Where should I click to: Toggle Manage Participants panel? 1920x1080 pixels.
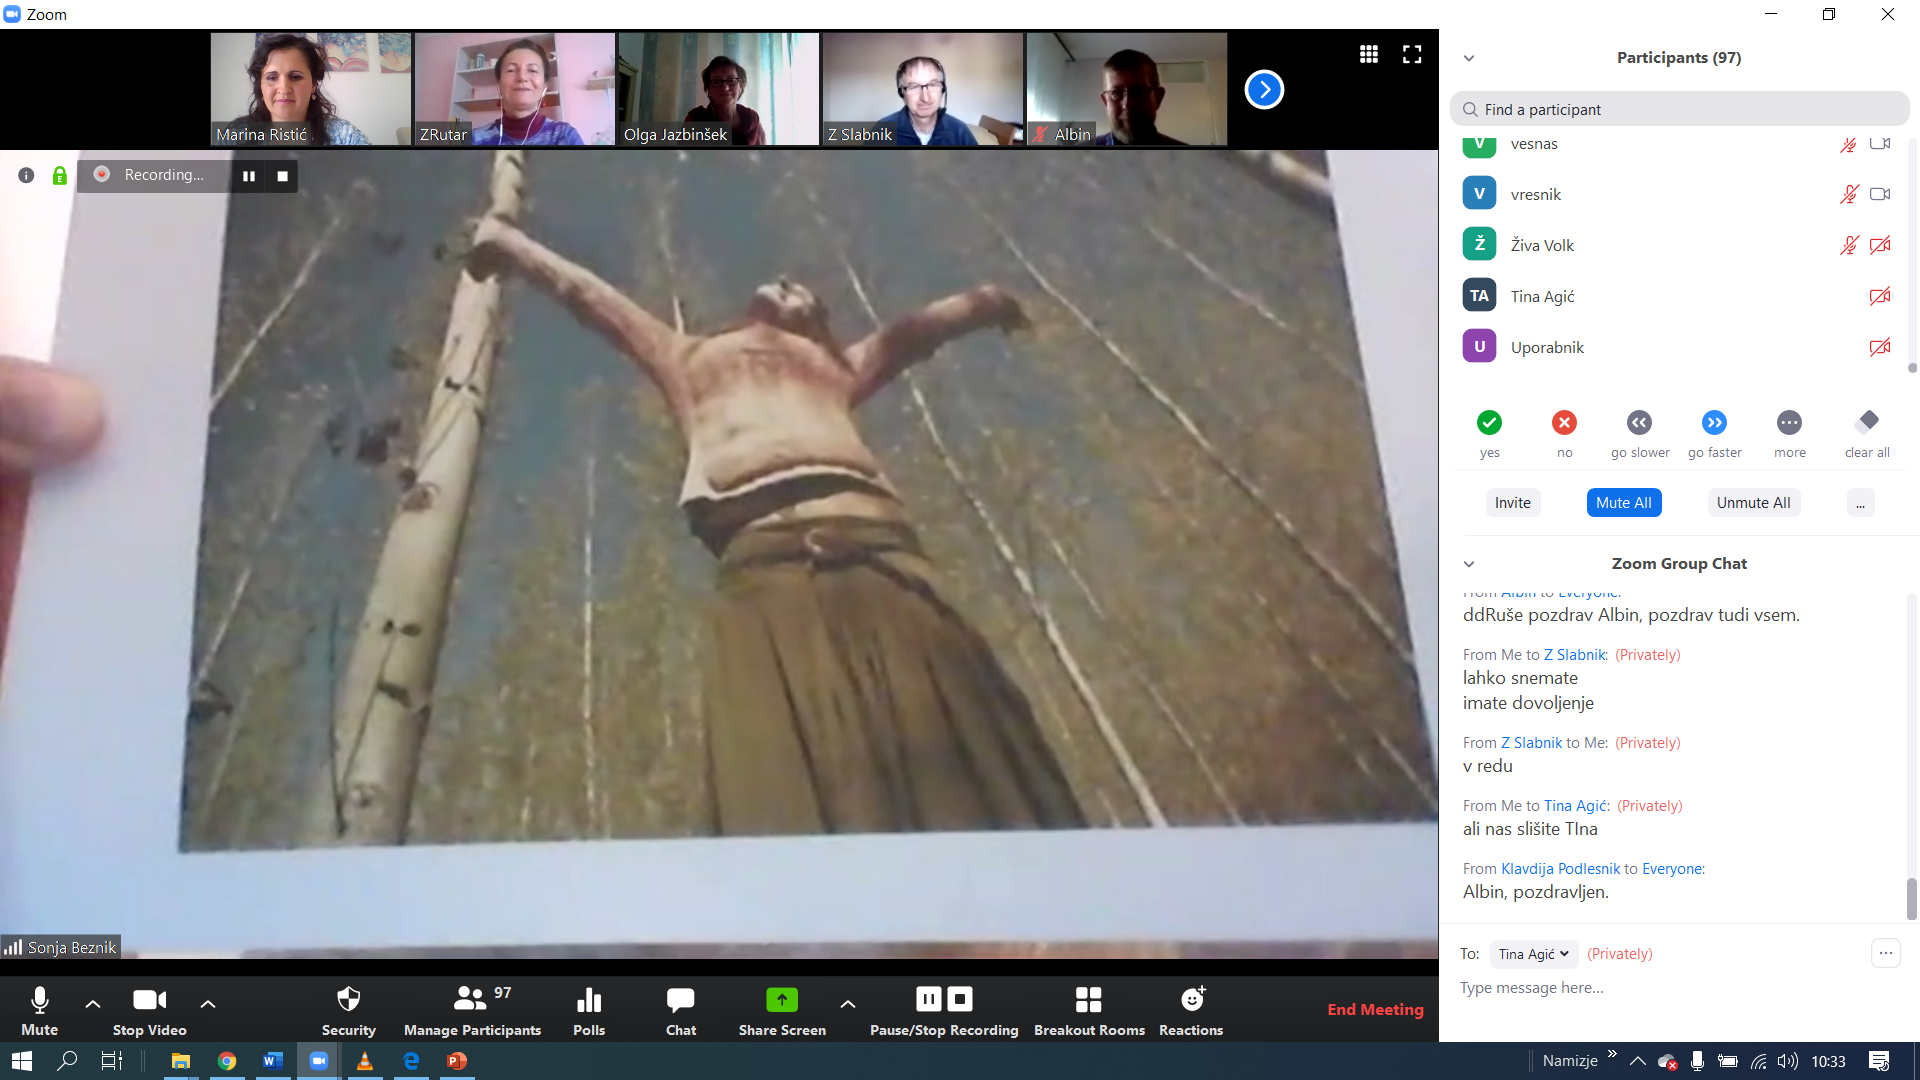pos(472,1010)
